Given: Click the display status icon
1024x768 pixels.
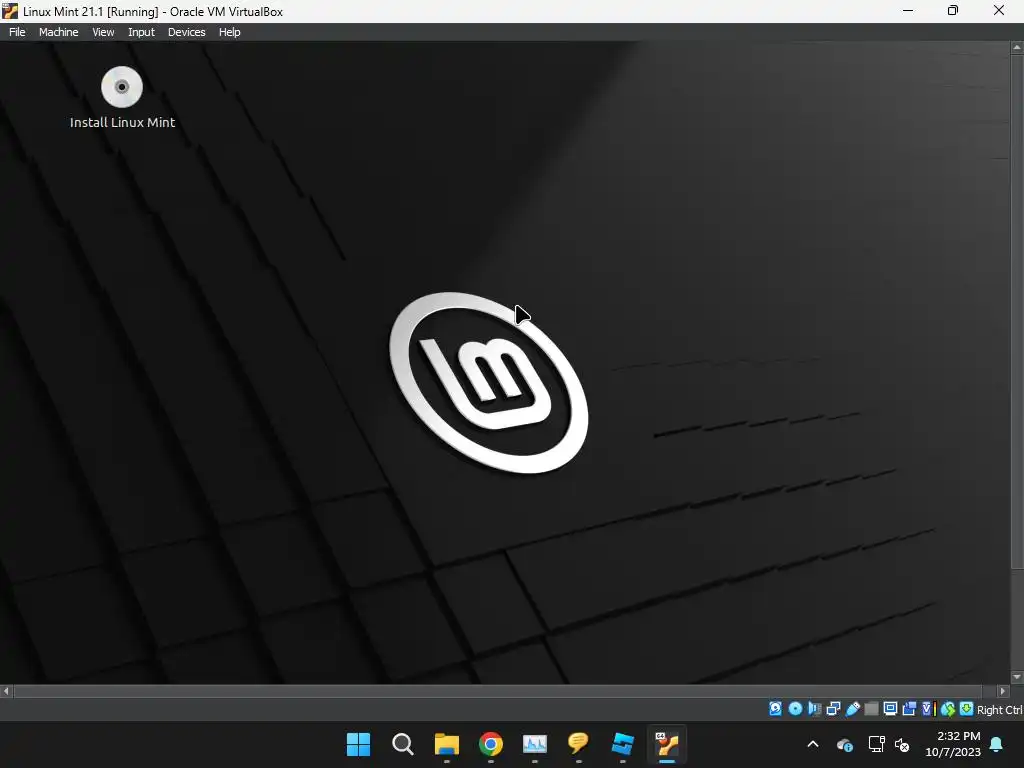Looking at the screenshot, I should pos(890,709).
